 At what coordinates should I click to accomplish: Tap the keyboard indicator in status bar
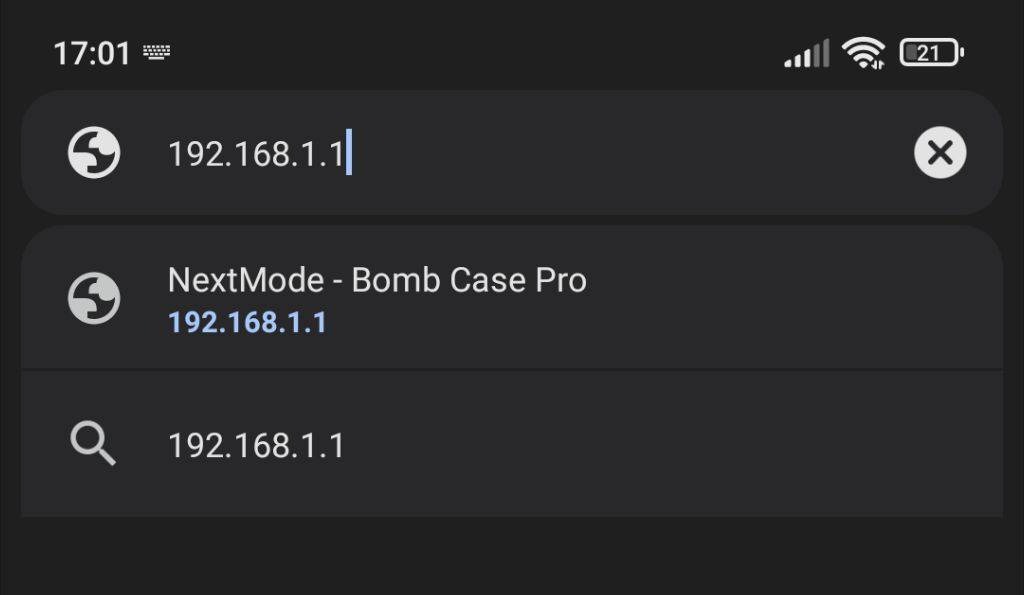click(156, 52)
